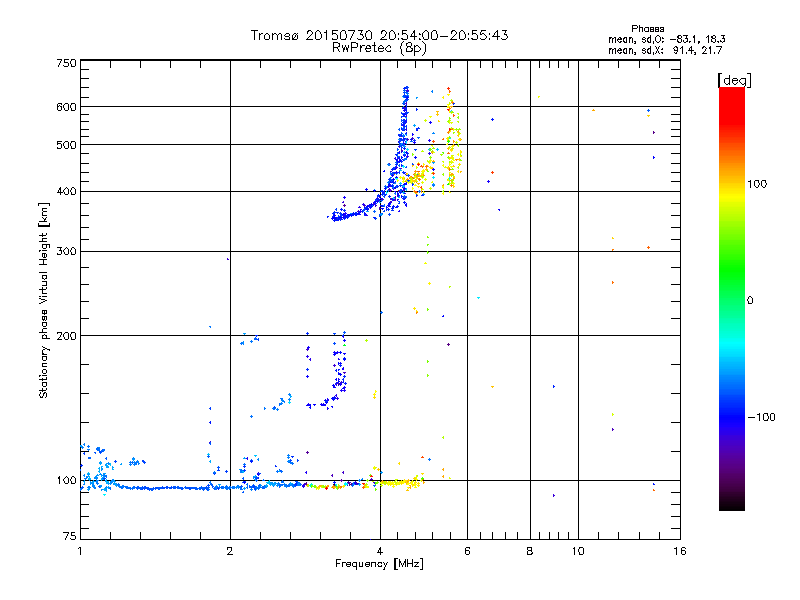Click the mean, sd,O statistics line
This screenshot has width=800, height=600.
pyautogui.click(x=665, y=39)
